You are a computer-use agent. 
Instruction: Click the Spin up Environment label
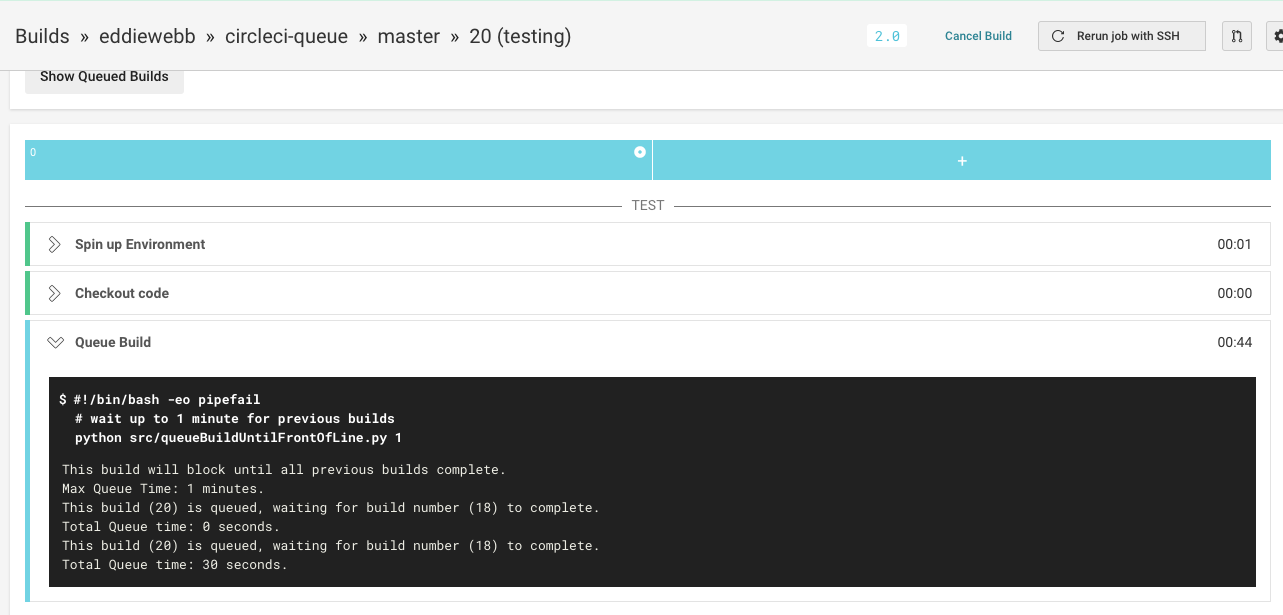click(x=140, y=244)
